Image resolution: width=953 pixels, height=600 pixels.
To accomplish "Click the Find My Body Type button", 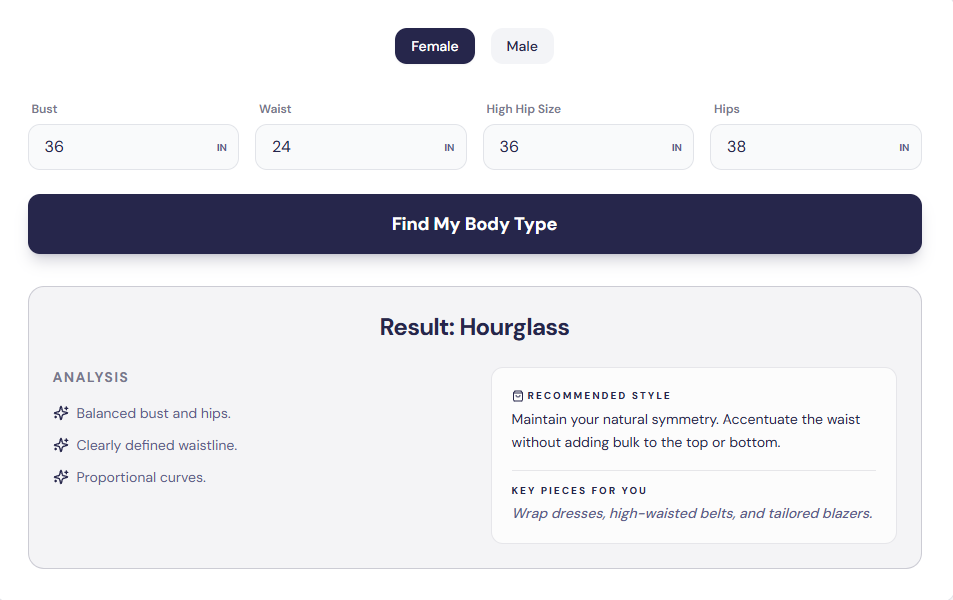I will click(x=474, y=223).
